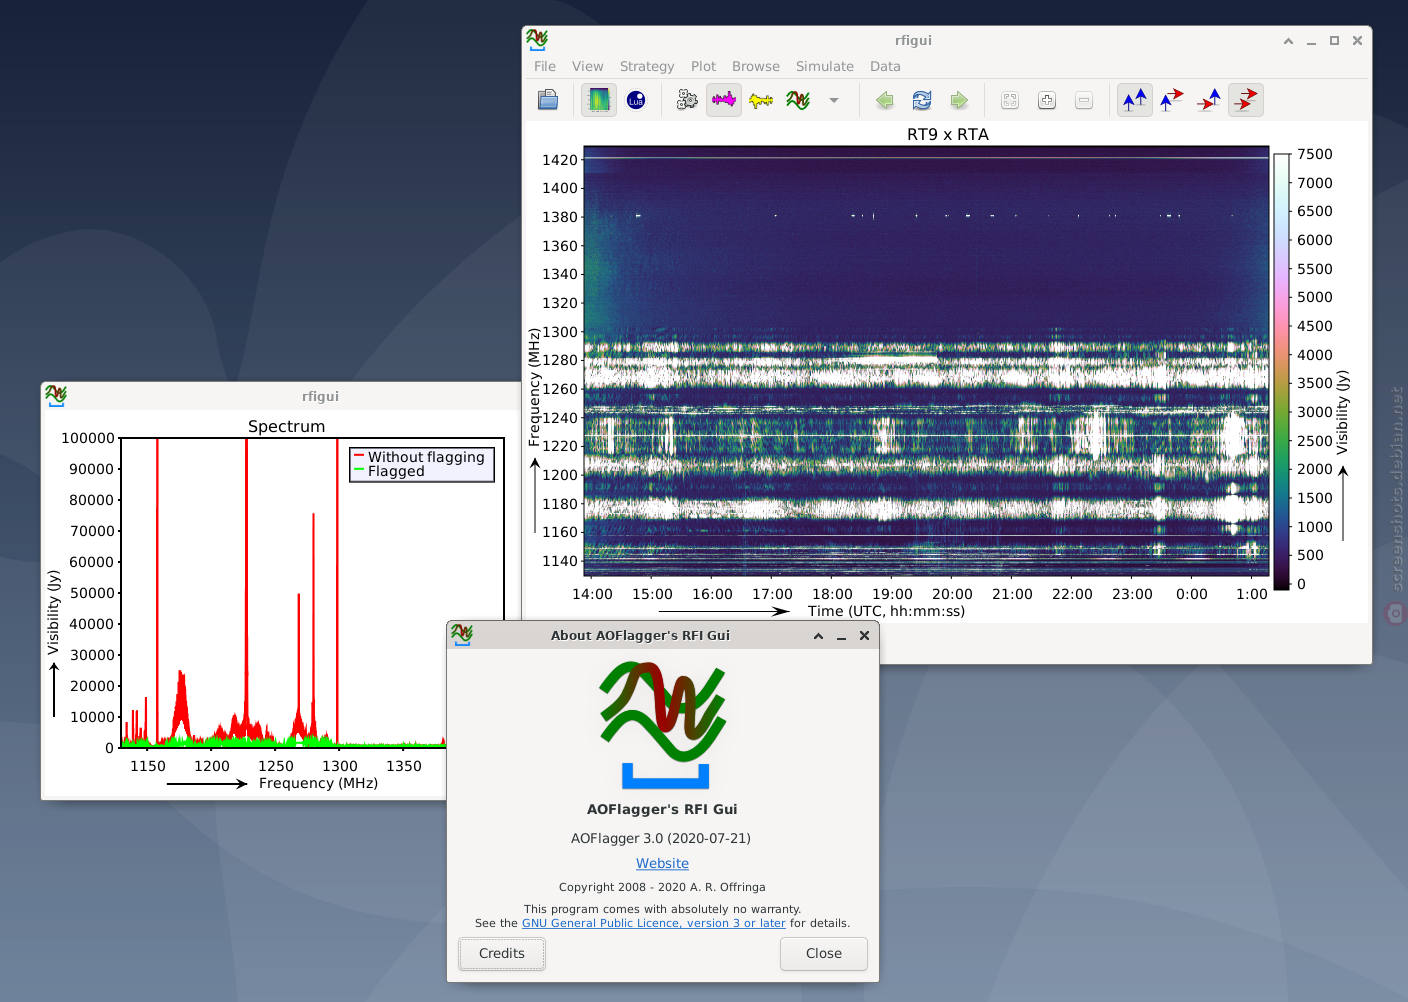Open the Browse menu
The image size is (1408, 1002).
(x=756, y=66)
